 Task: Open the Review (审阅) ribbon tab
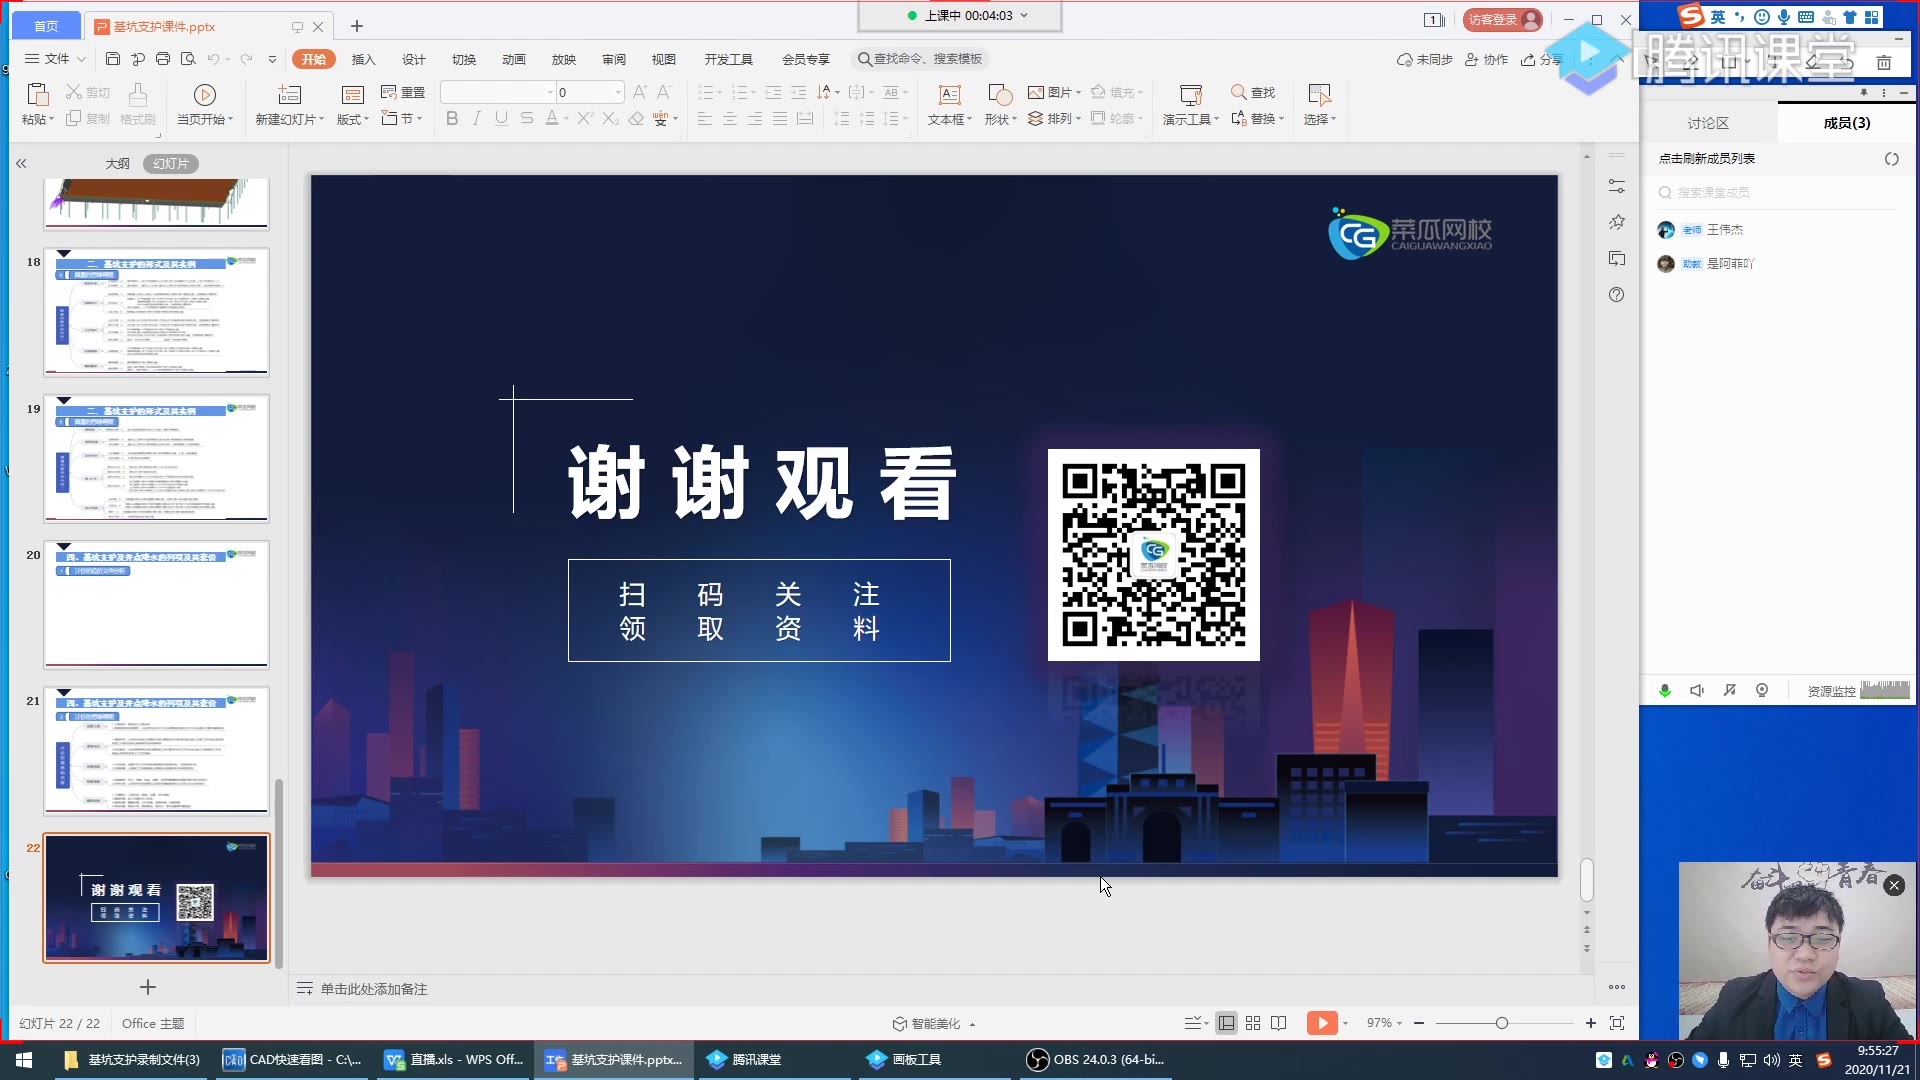click(614, 59)
